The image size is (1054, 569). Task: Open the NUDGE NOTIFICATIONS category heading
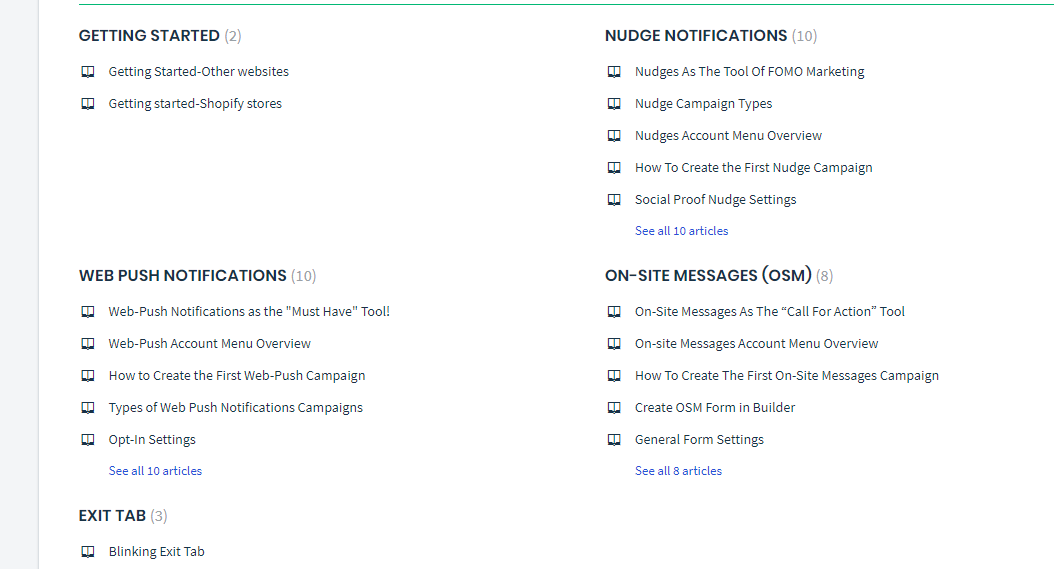click(696, 36)
